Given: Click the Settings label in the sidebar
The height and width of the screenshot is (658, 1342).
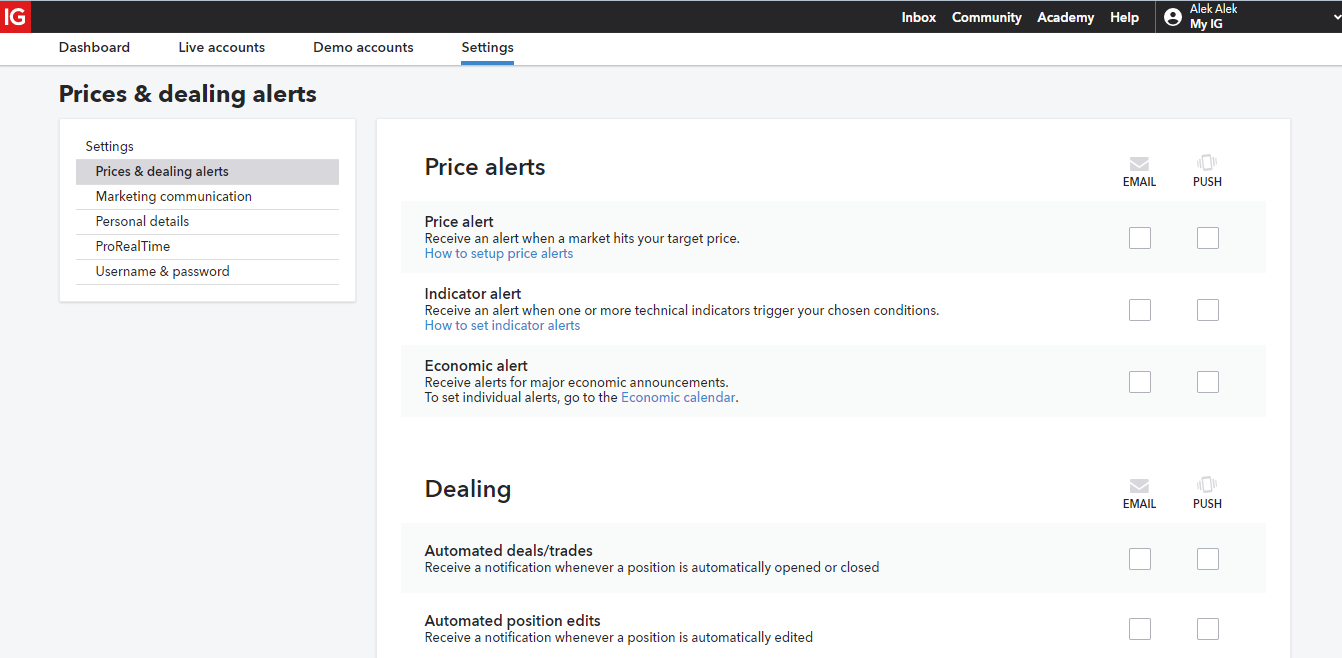Looking at the screenshot, I should pyautogui.click(x=109, y=147).
